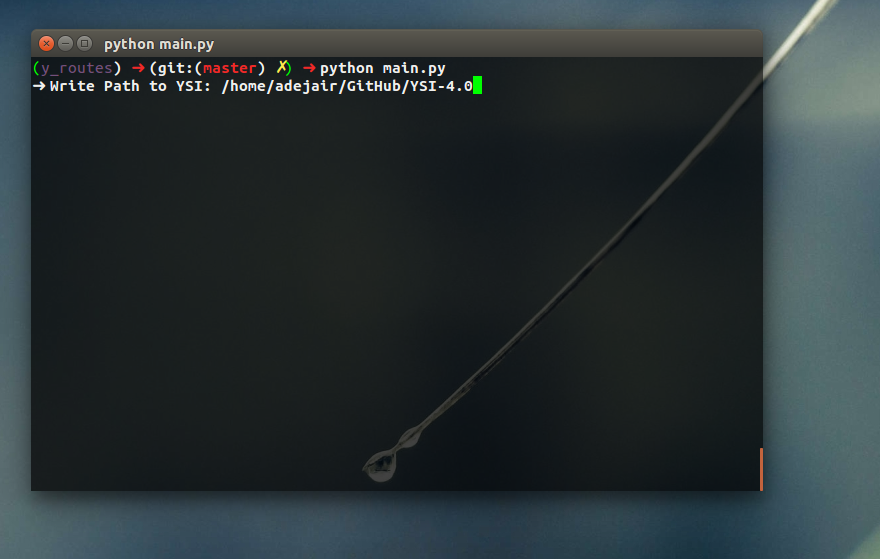Click the typed python main.py command
Image resolution: width=880 pixels, height=559 pixels.
[x=383, y=68]
